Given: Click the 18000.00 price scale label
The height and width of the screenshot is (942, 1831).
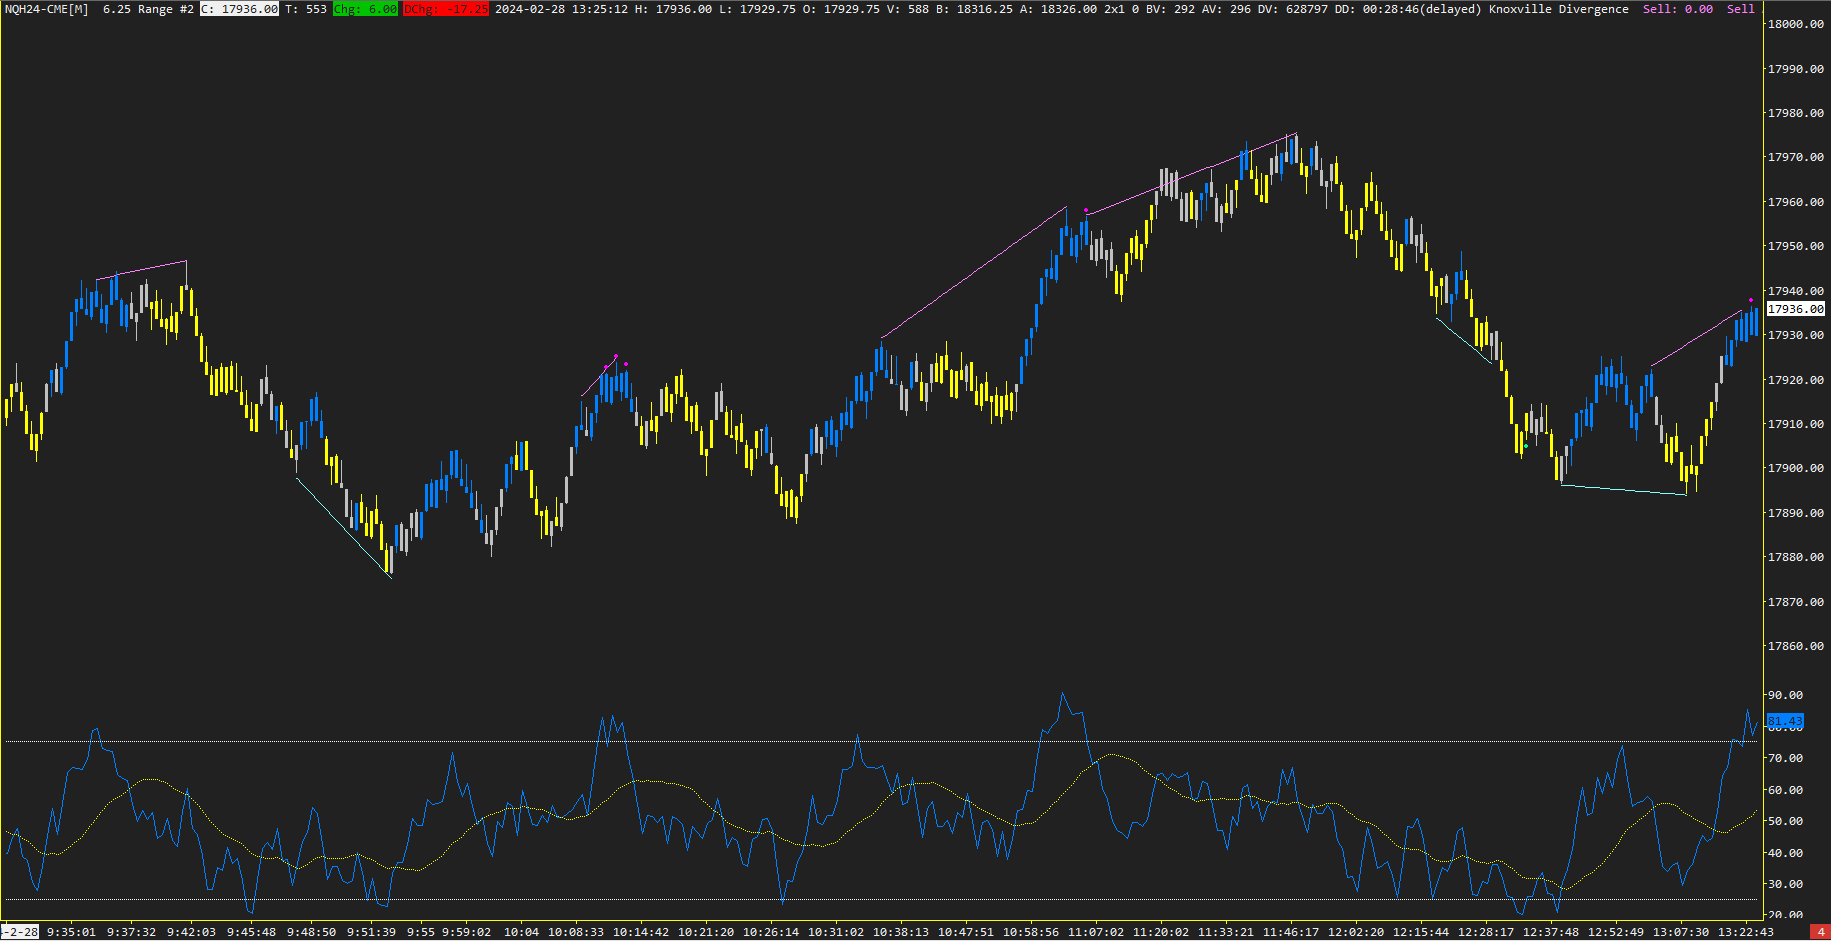Looking at the screenshot, I should click(1795, 24).
